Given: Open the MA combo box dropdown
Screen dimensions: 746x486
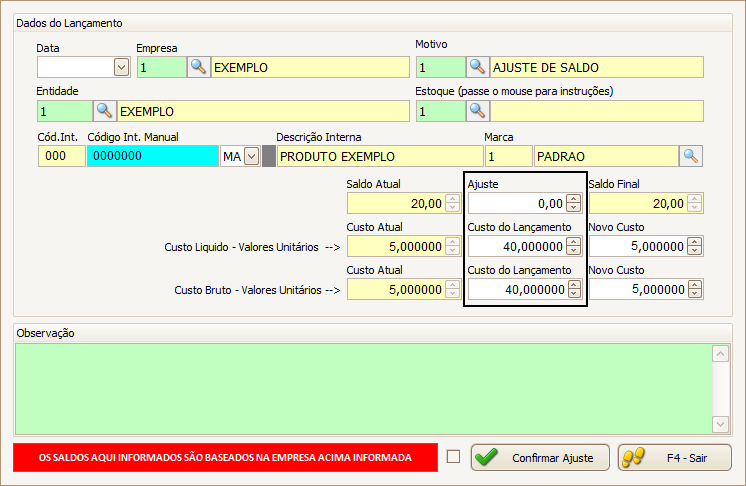Looking at the screenshot, I should (251, 156).
